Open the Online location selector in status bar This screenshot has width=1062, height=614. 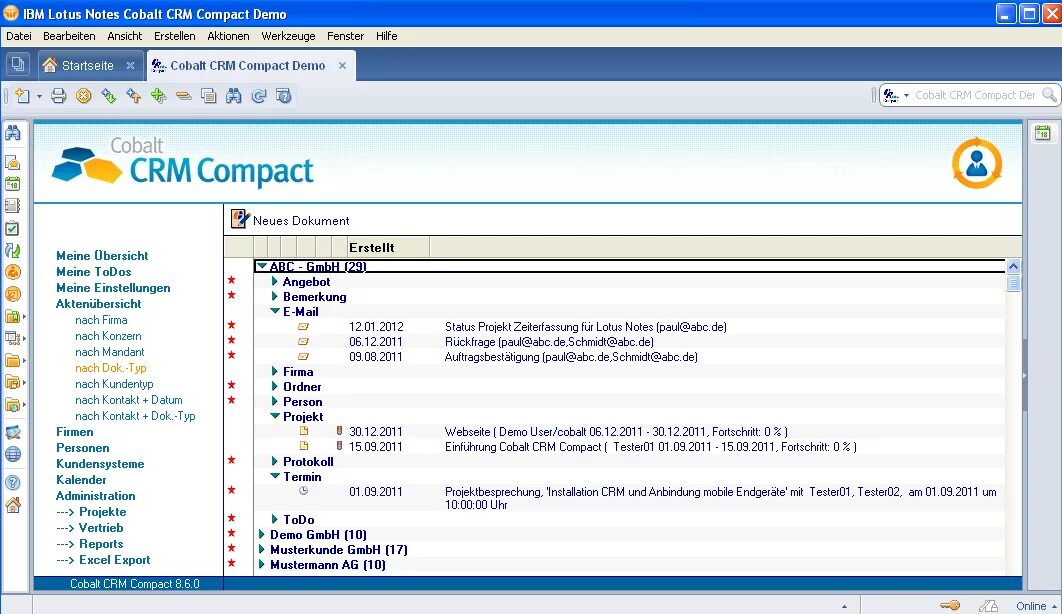pos(1036,606)
